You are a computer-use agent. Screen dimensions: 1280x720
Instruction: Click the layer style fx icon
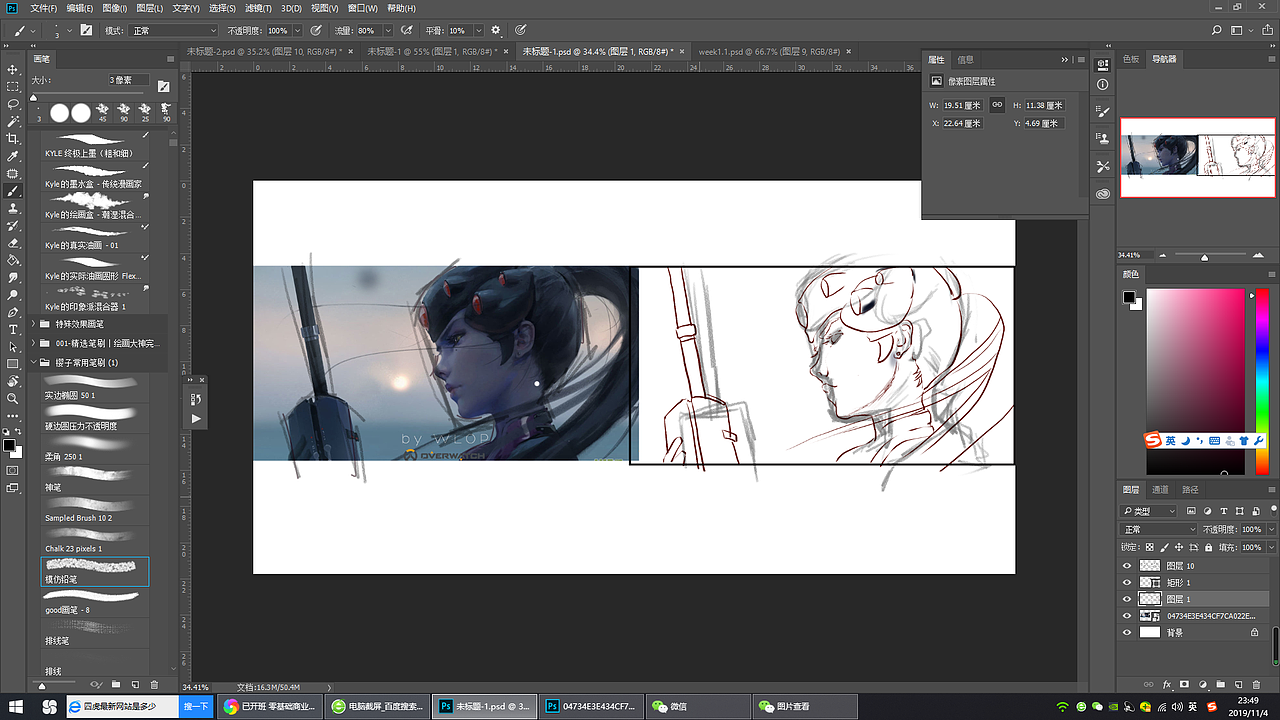[1167, 685]
